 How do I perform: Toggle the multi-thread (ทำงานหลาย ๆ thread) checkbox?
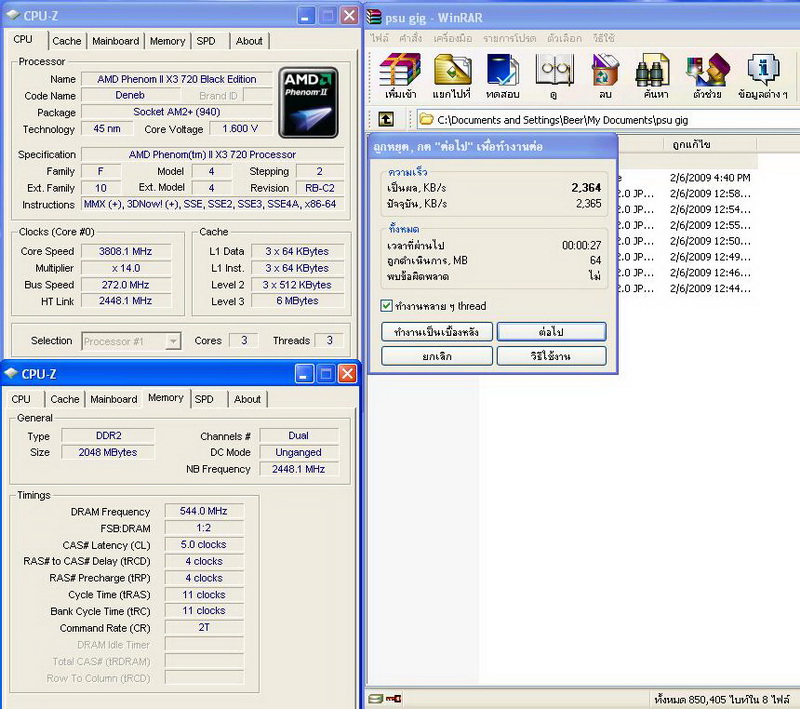[x=386, y=306]
